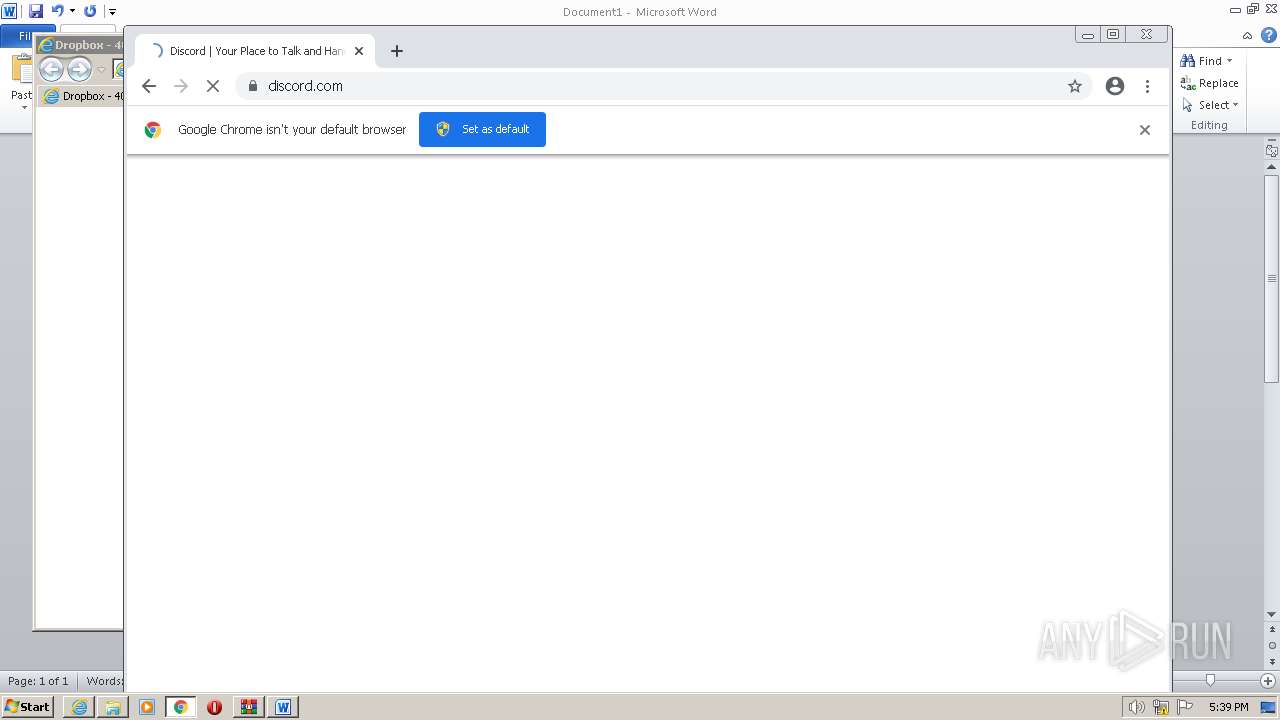This screenshot has width=1280, height=720.
Task: Click Word's vertical scrollbar down arrow
Action: 1272,614
